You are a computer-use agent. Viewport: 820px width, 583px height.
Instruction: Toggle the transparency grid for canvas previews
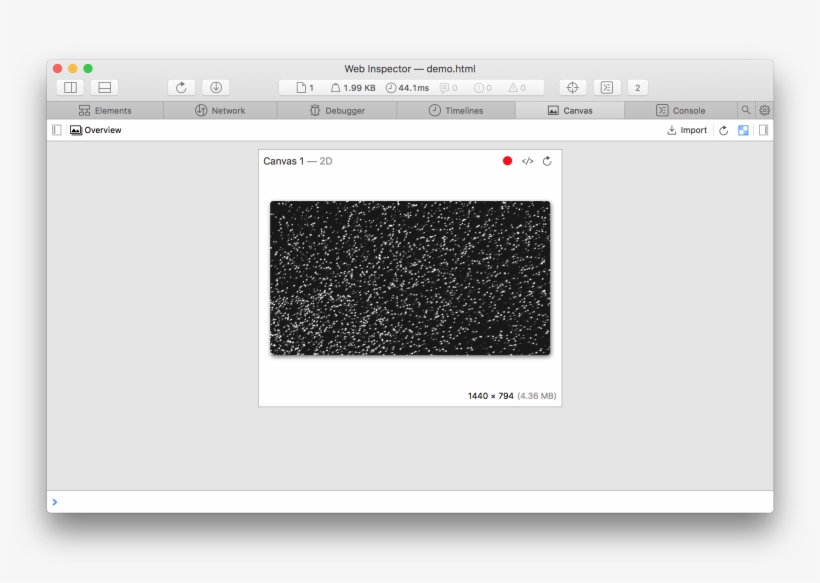tap(742, 130)
